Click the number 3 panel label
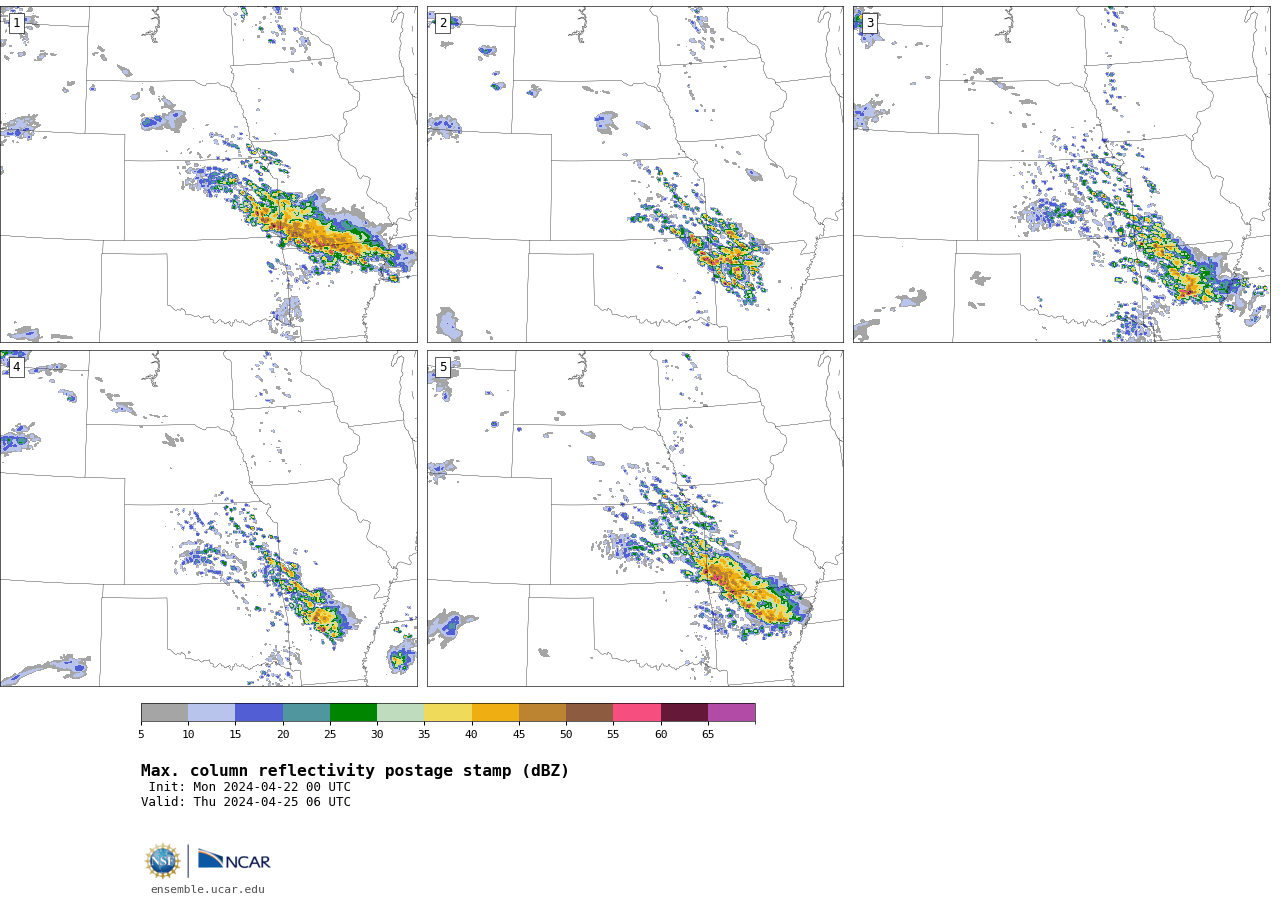Image resolution: width=1280 pixels, height=901 pixels. pos(870,23)
